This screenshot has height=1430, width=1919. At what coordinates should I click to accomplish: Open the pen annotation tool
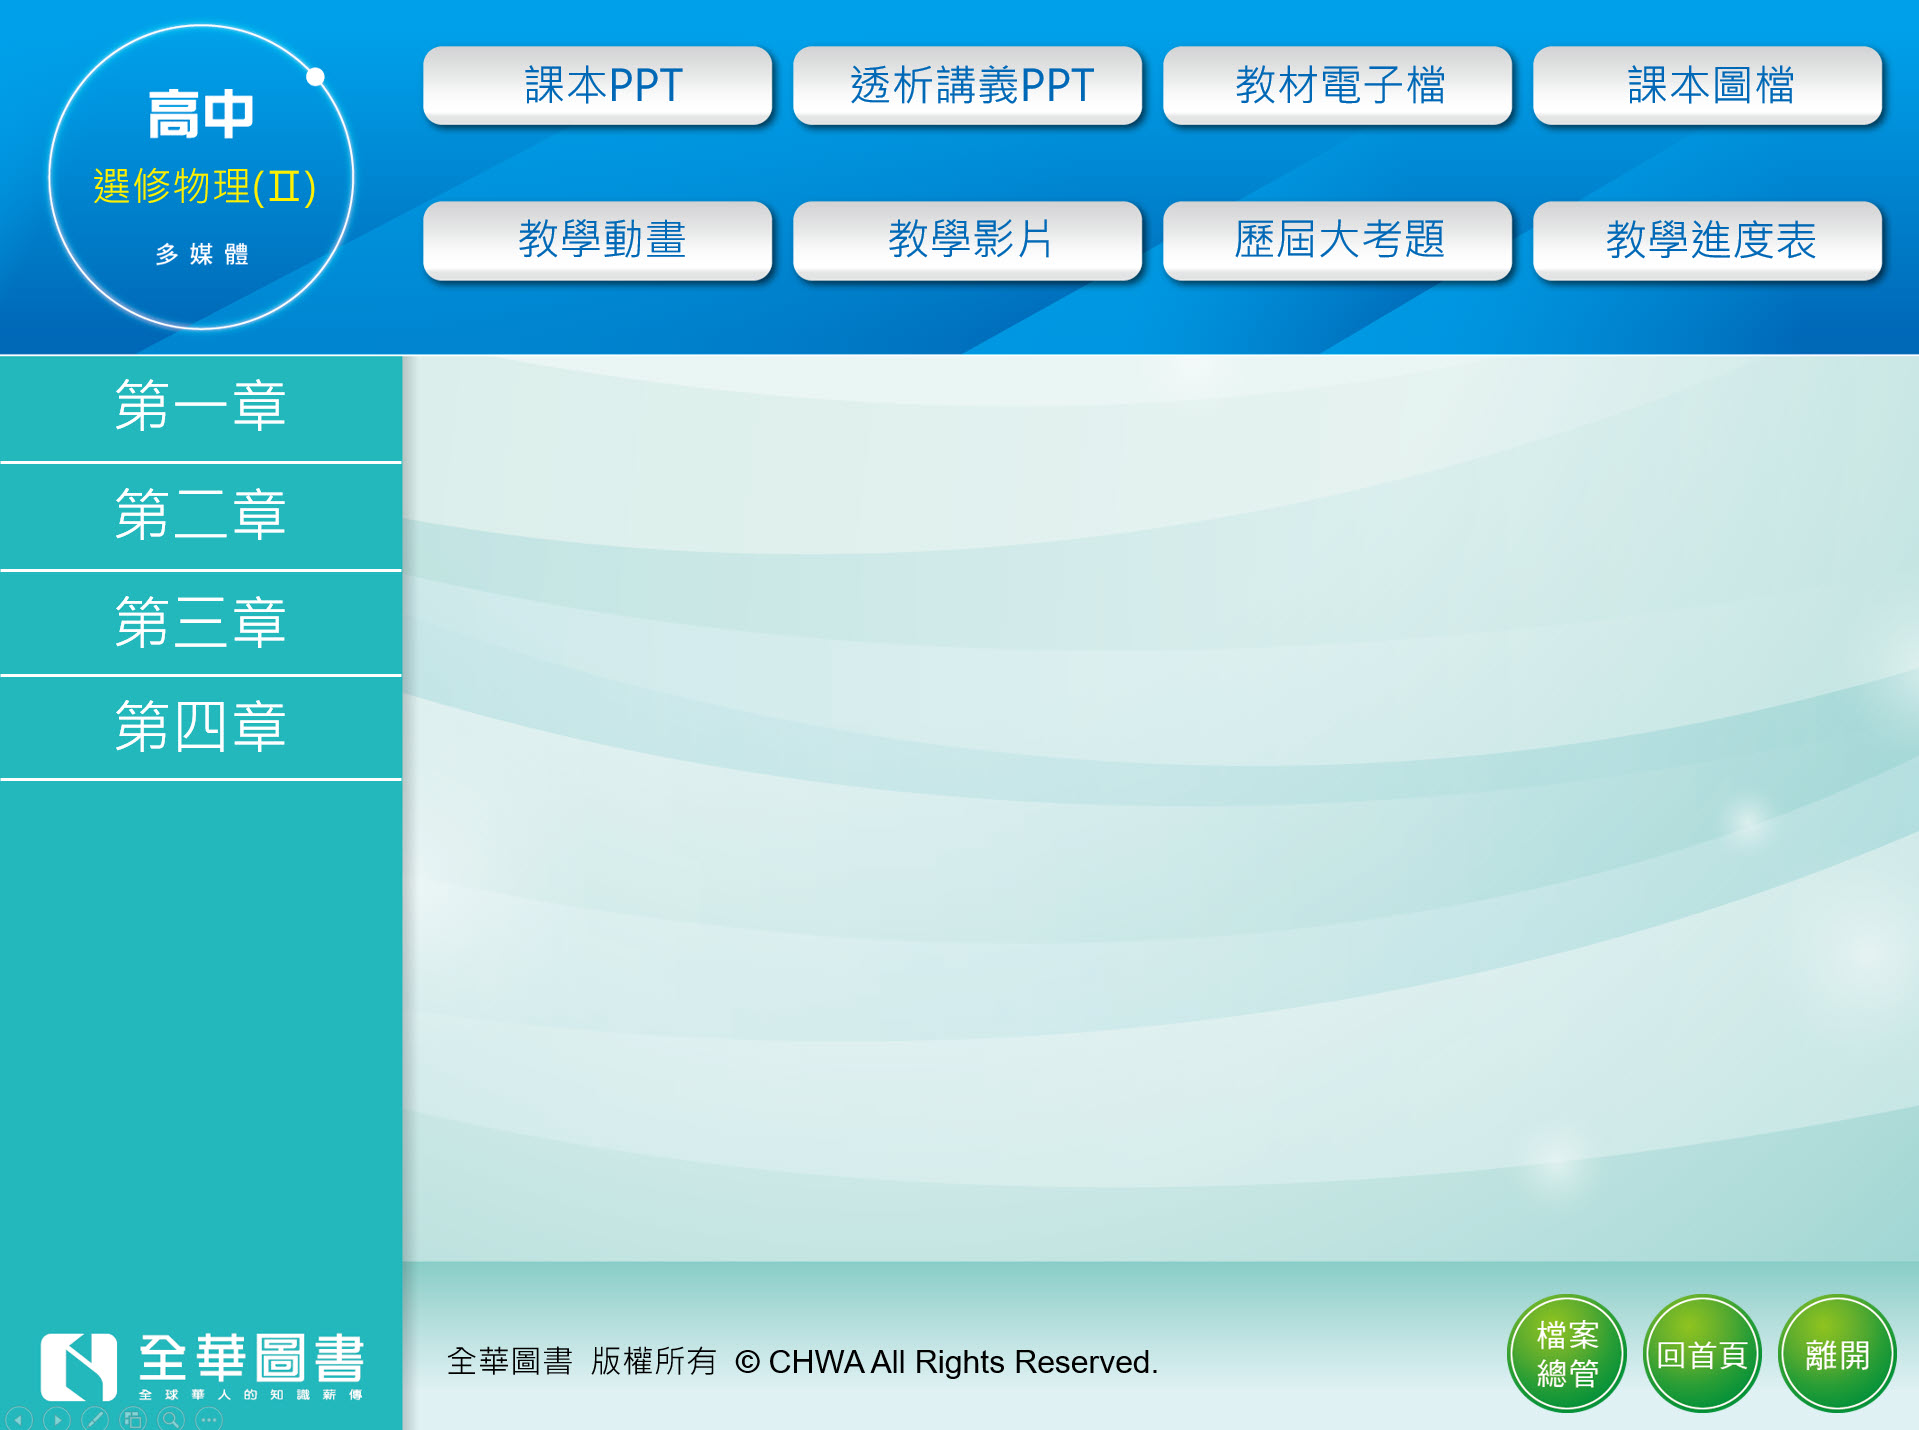(x=95, y=1419)
